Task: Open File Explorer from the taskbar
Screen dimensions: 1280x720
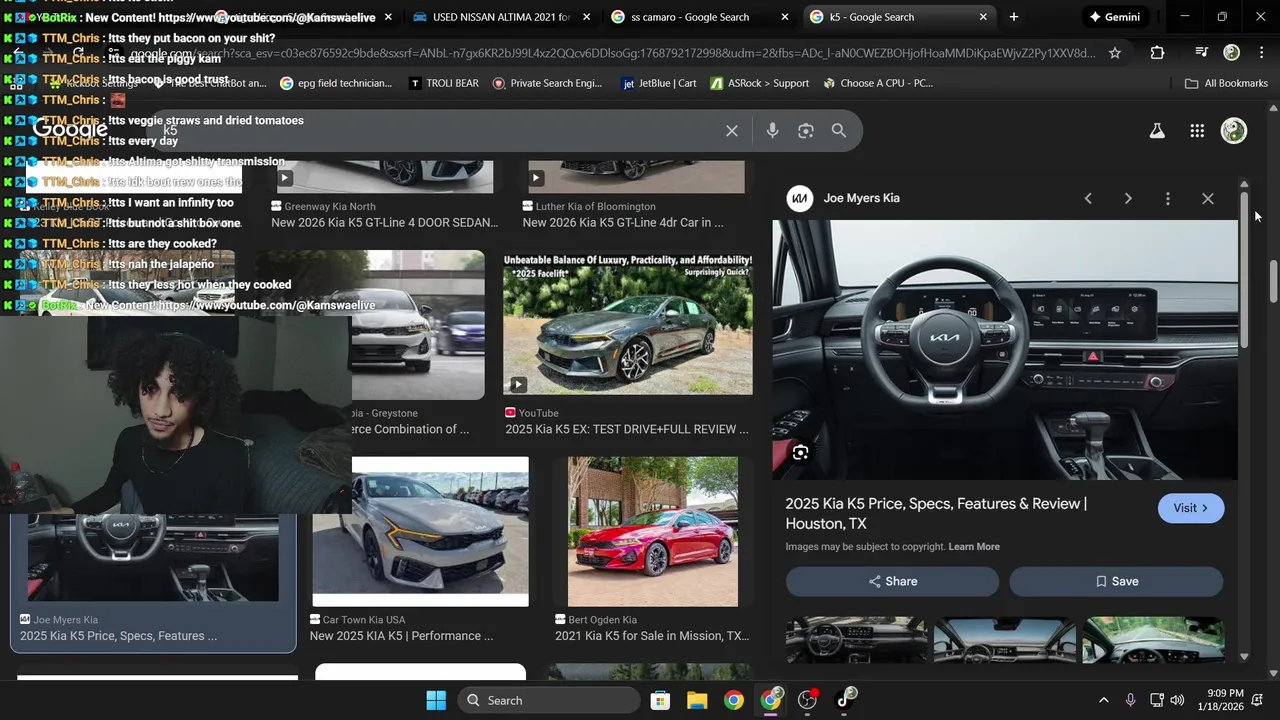Action: point(697,700)
